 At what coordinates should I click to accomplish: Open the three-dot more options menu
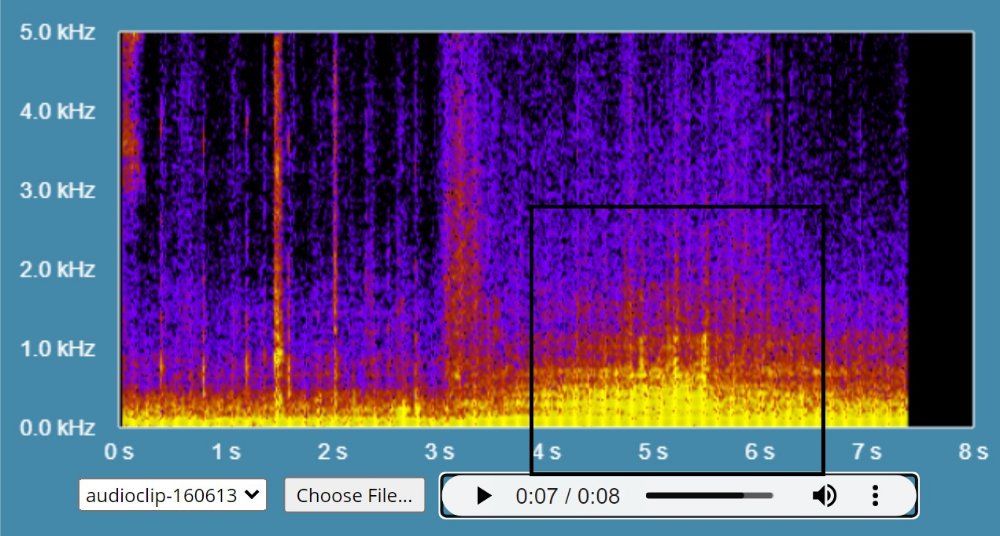click(x=875, y=496)
